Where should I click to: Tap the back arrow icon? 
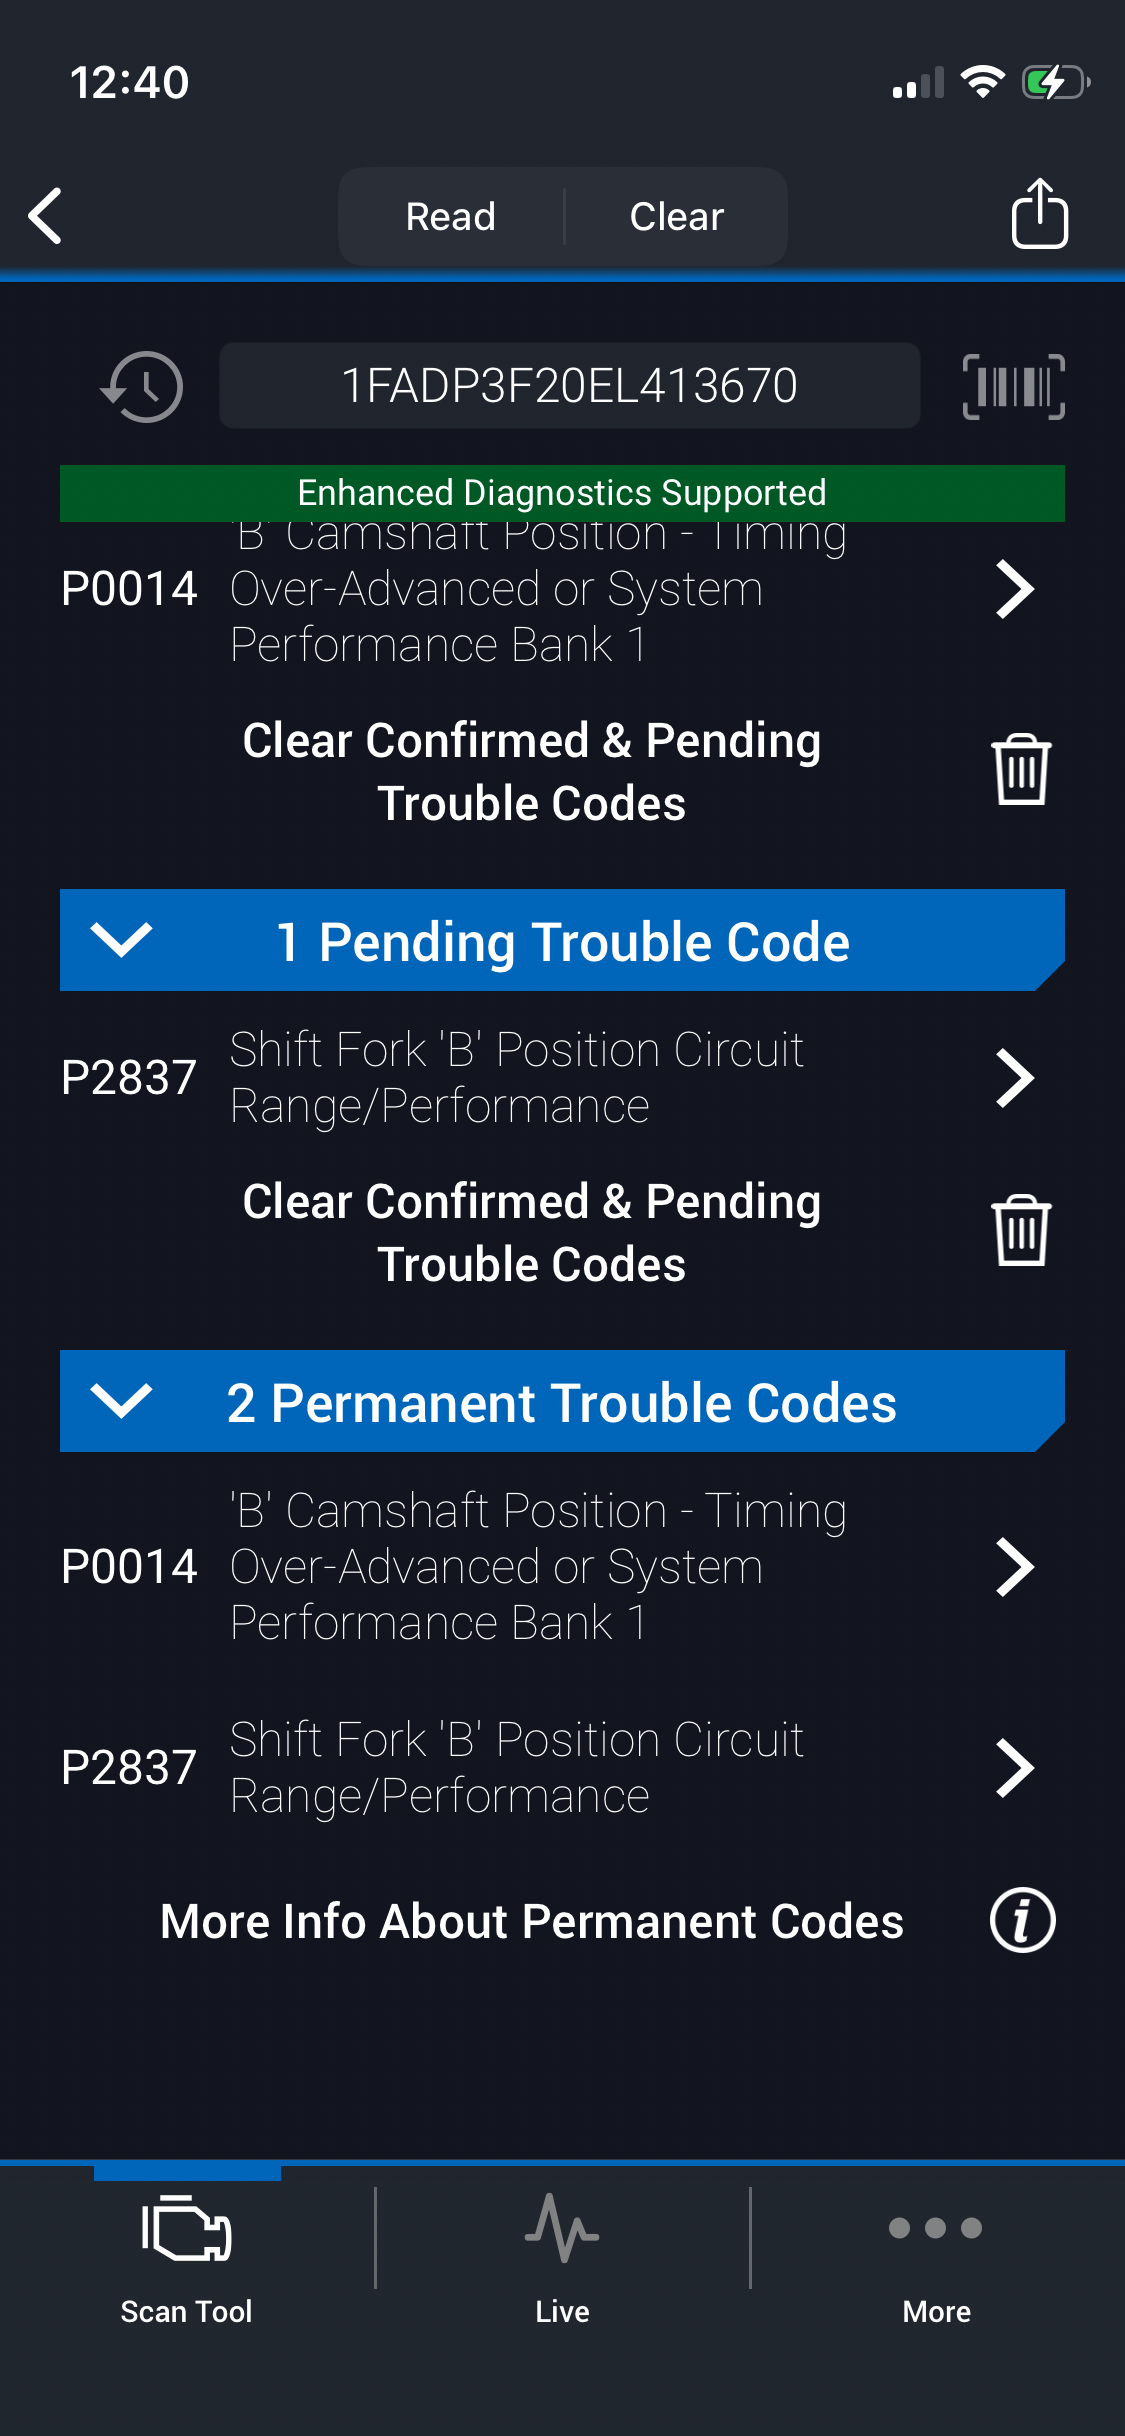(46, 215)
